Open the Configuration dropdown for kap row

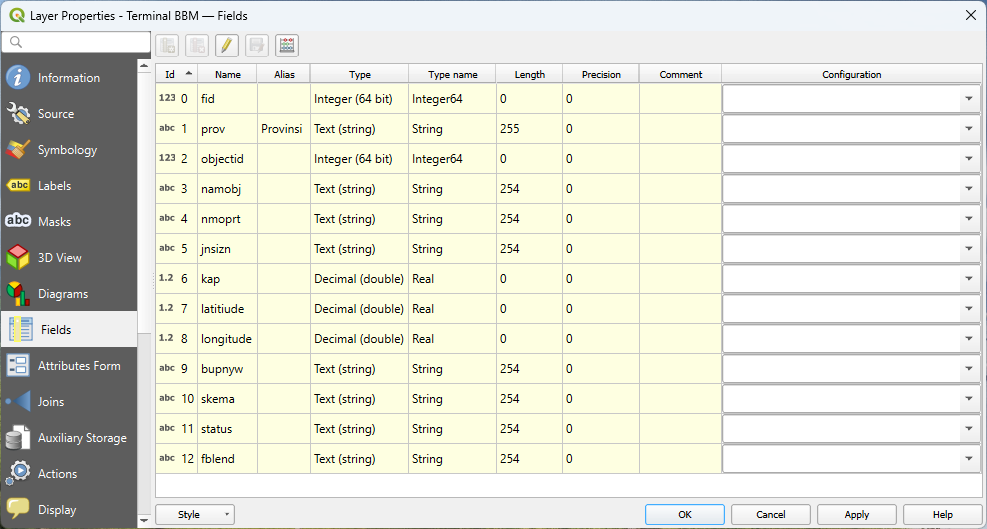[x=968, y=279]
